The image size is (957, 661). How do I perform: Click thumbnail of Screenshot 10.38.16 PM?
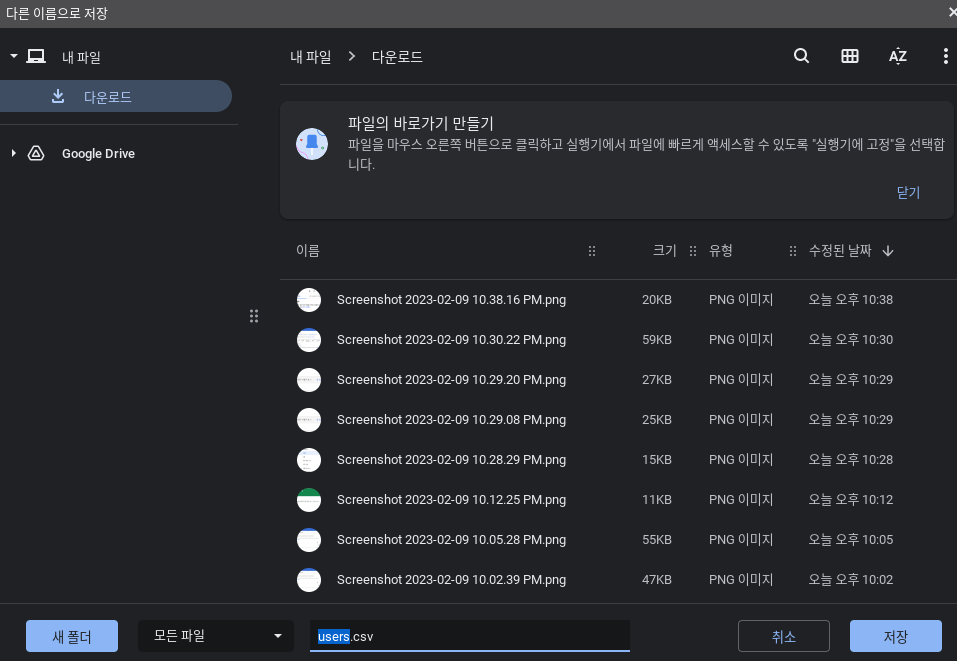click(x=309, y=300)
